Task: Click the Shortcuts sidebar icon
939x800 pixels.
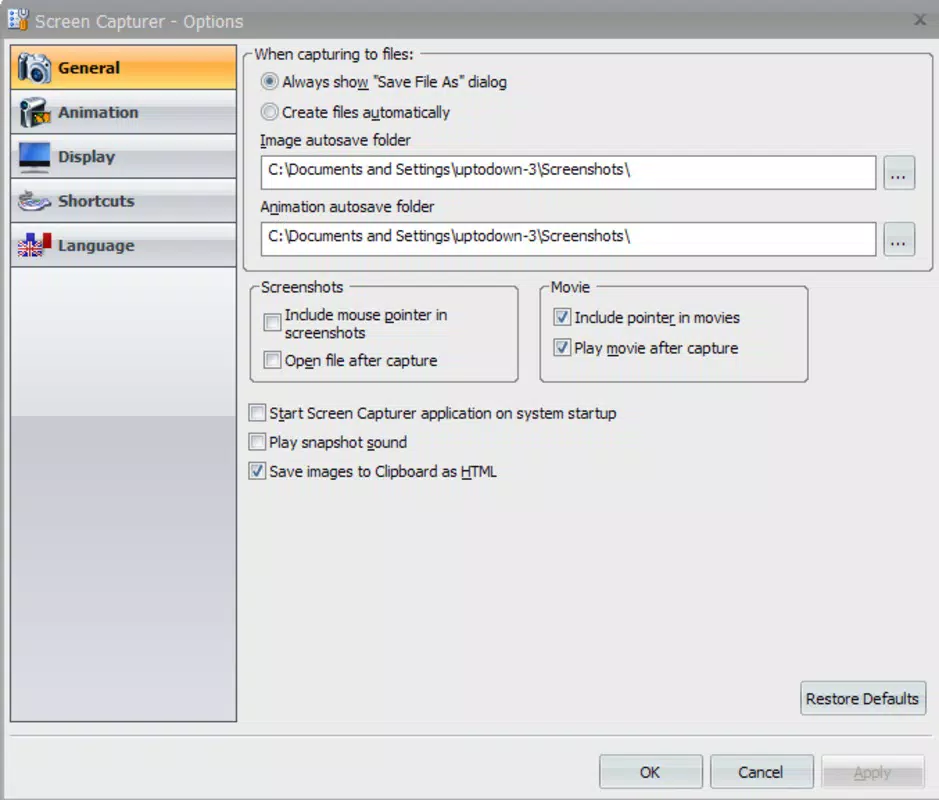Action: (34, 201)
